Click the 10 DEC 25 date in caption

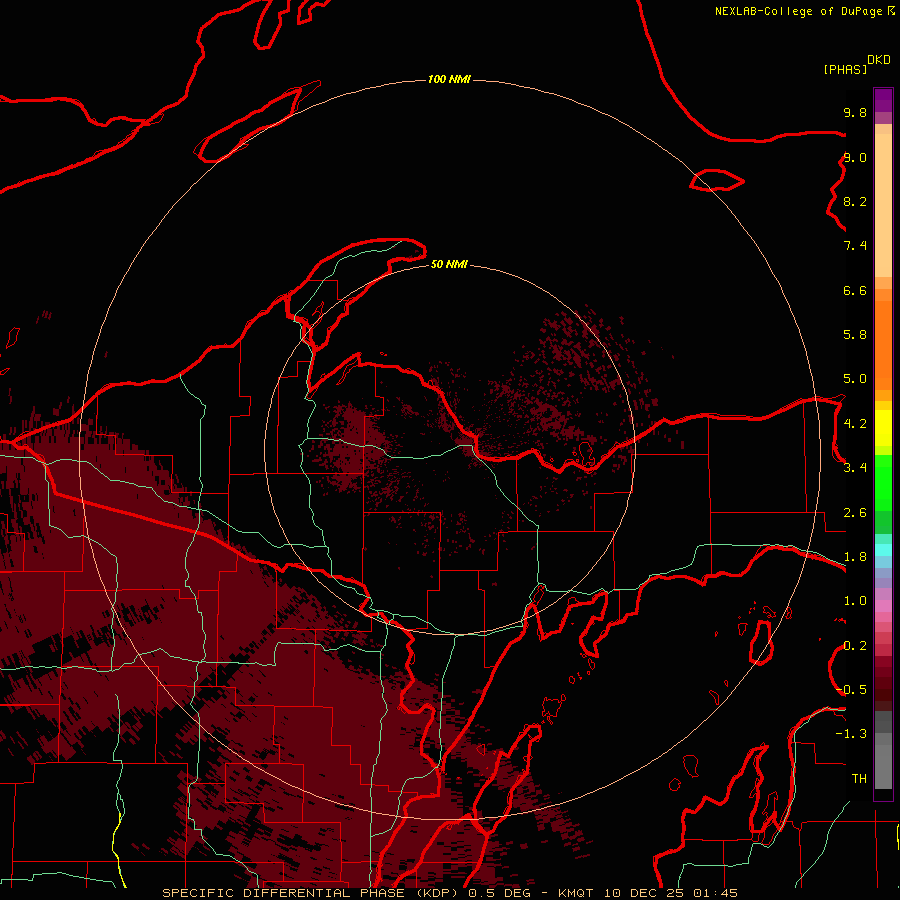[643, 893]
